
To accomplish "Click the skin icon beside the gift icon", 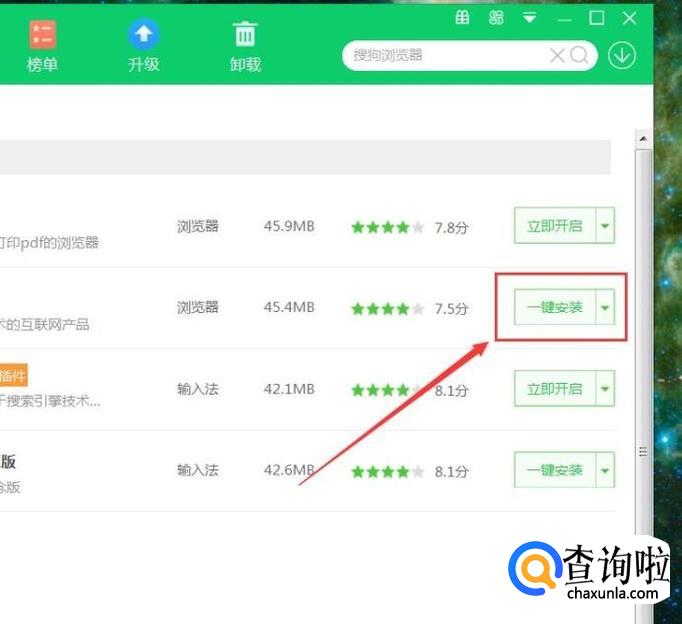I will click(x=496, y=18).
